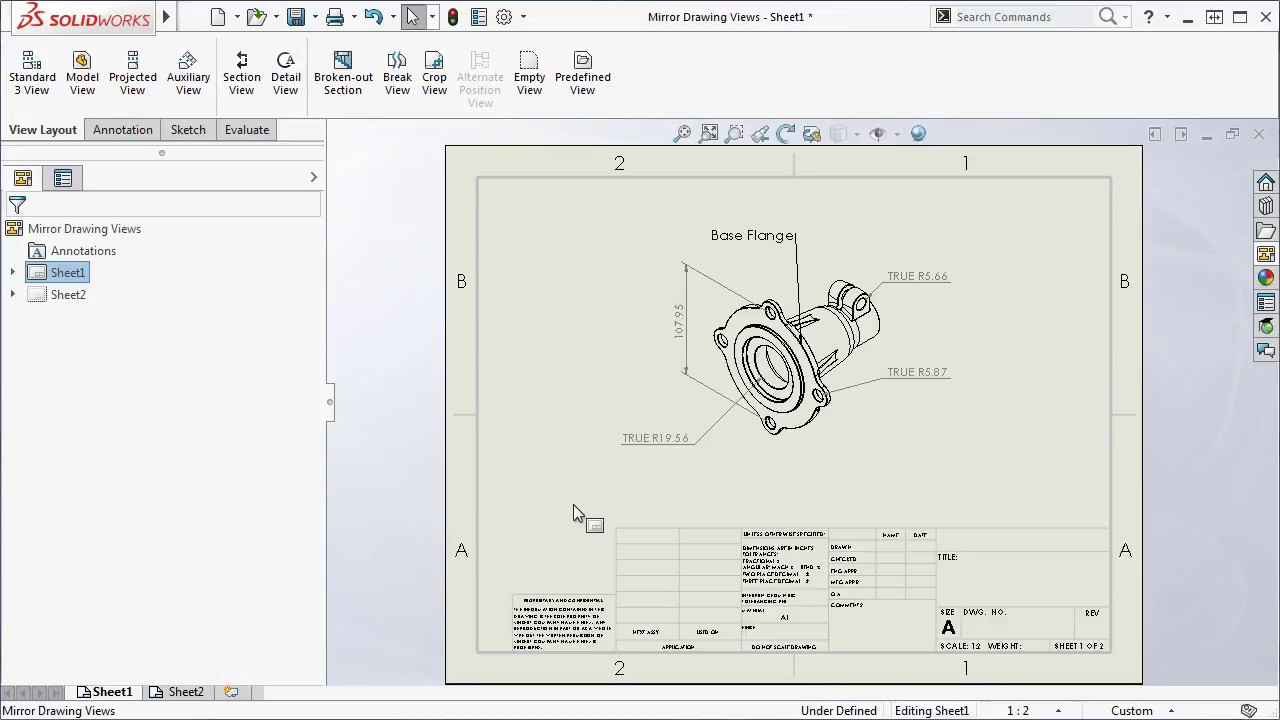This screenshot has width=1280, height=720.
Task: Insert a Standard 3 View
Action: click(x=31, y=72)
